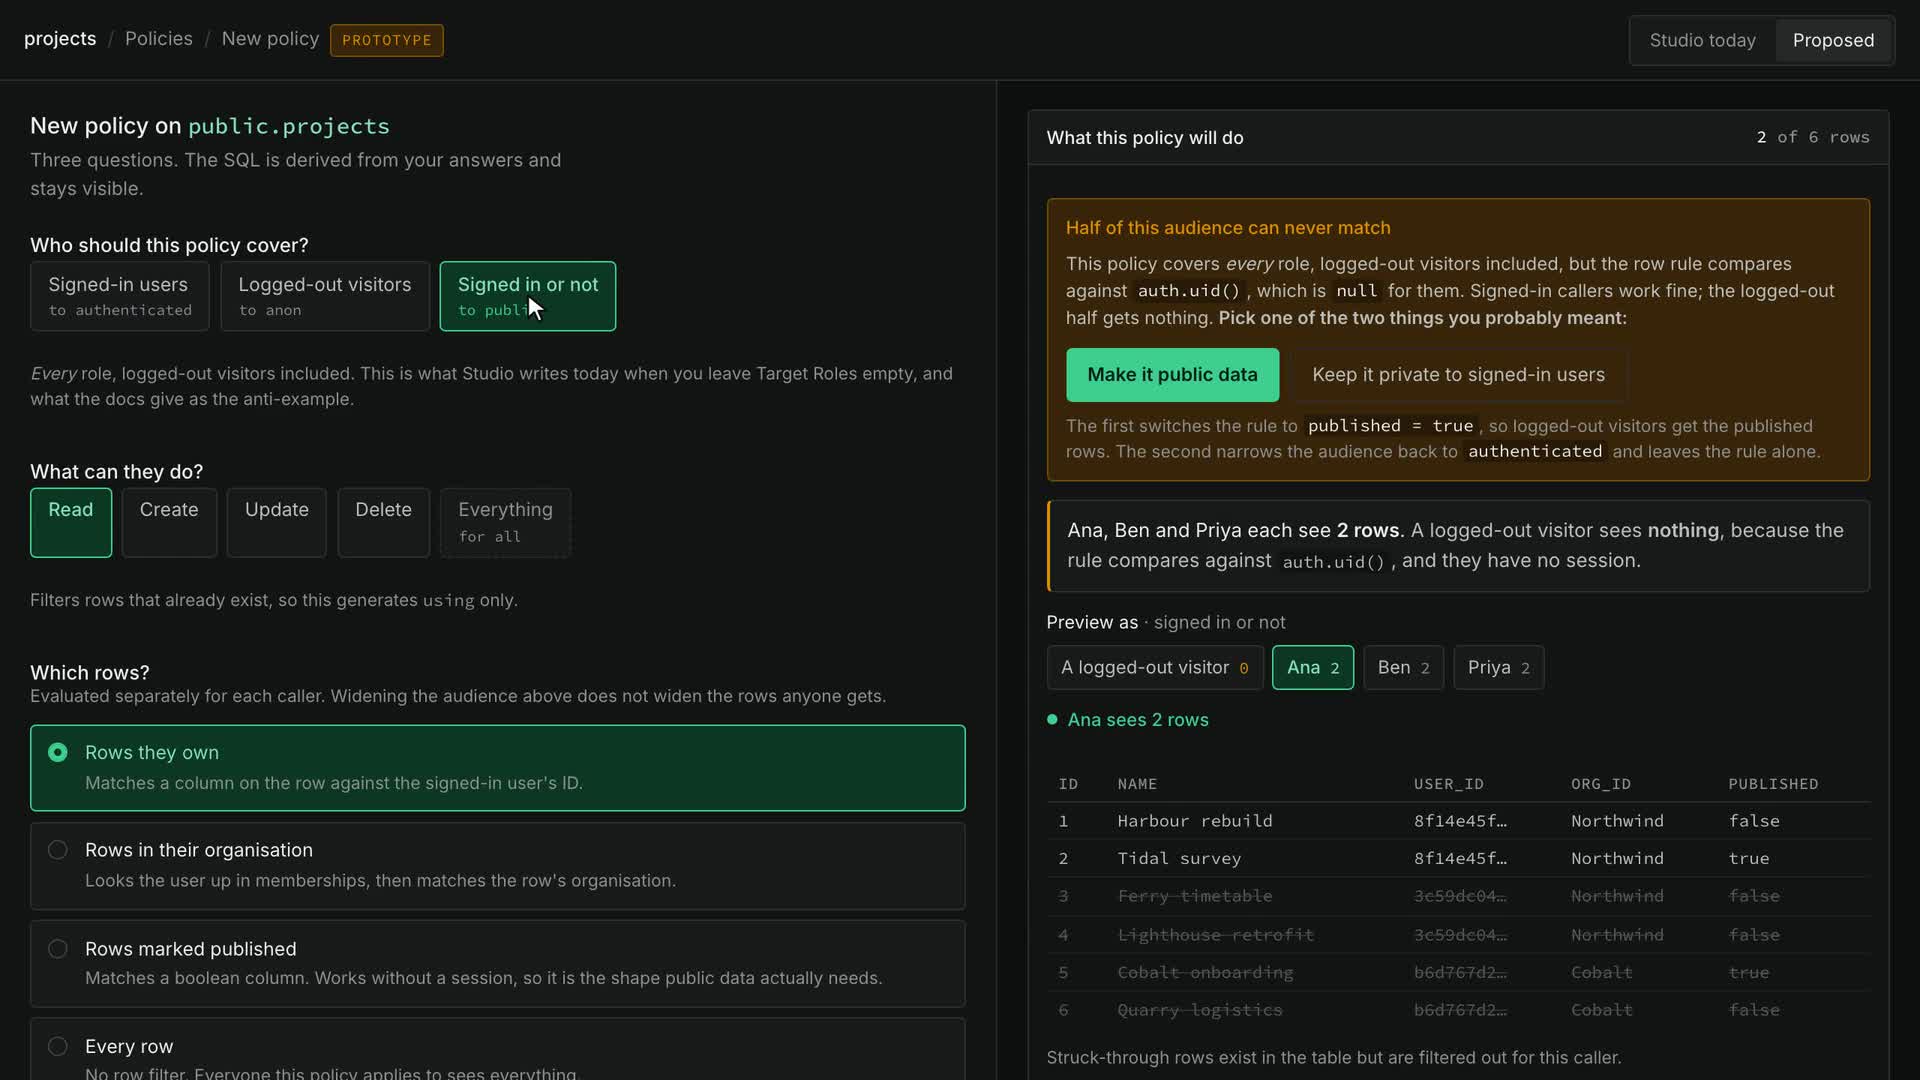
Task: Click the ORG_ID column header
Action: (x=1600, y=784)
